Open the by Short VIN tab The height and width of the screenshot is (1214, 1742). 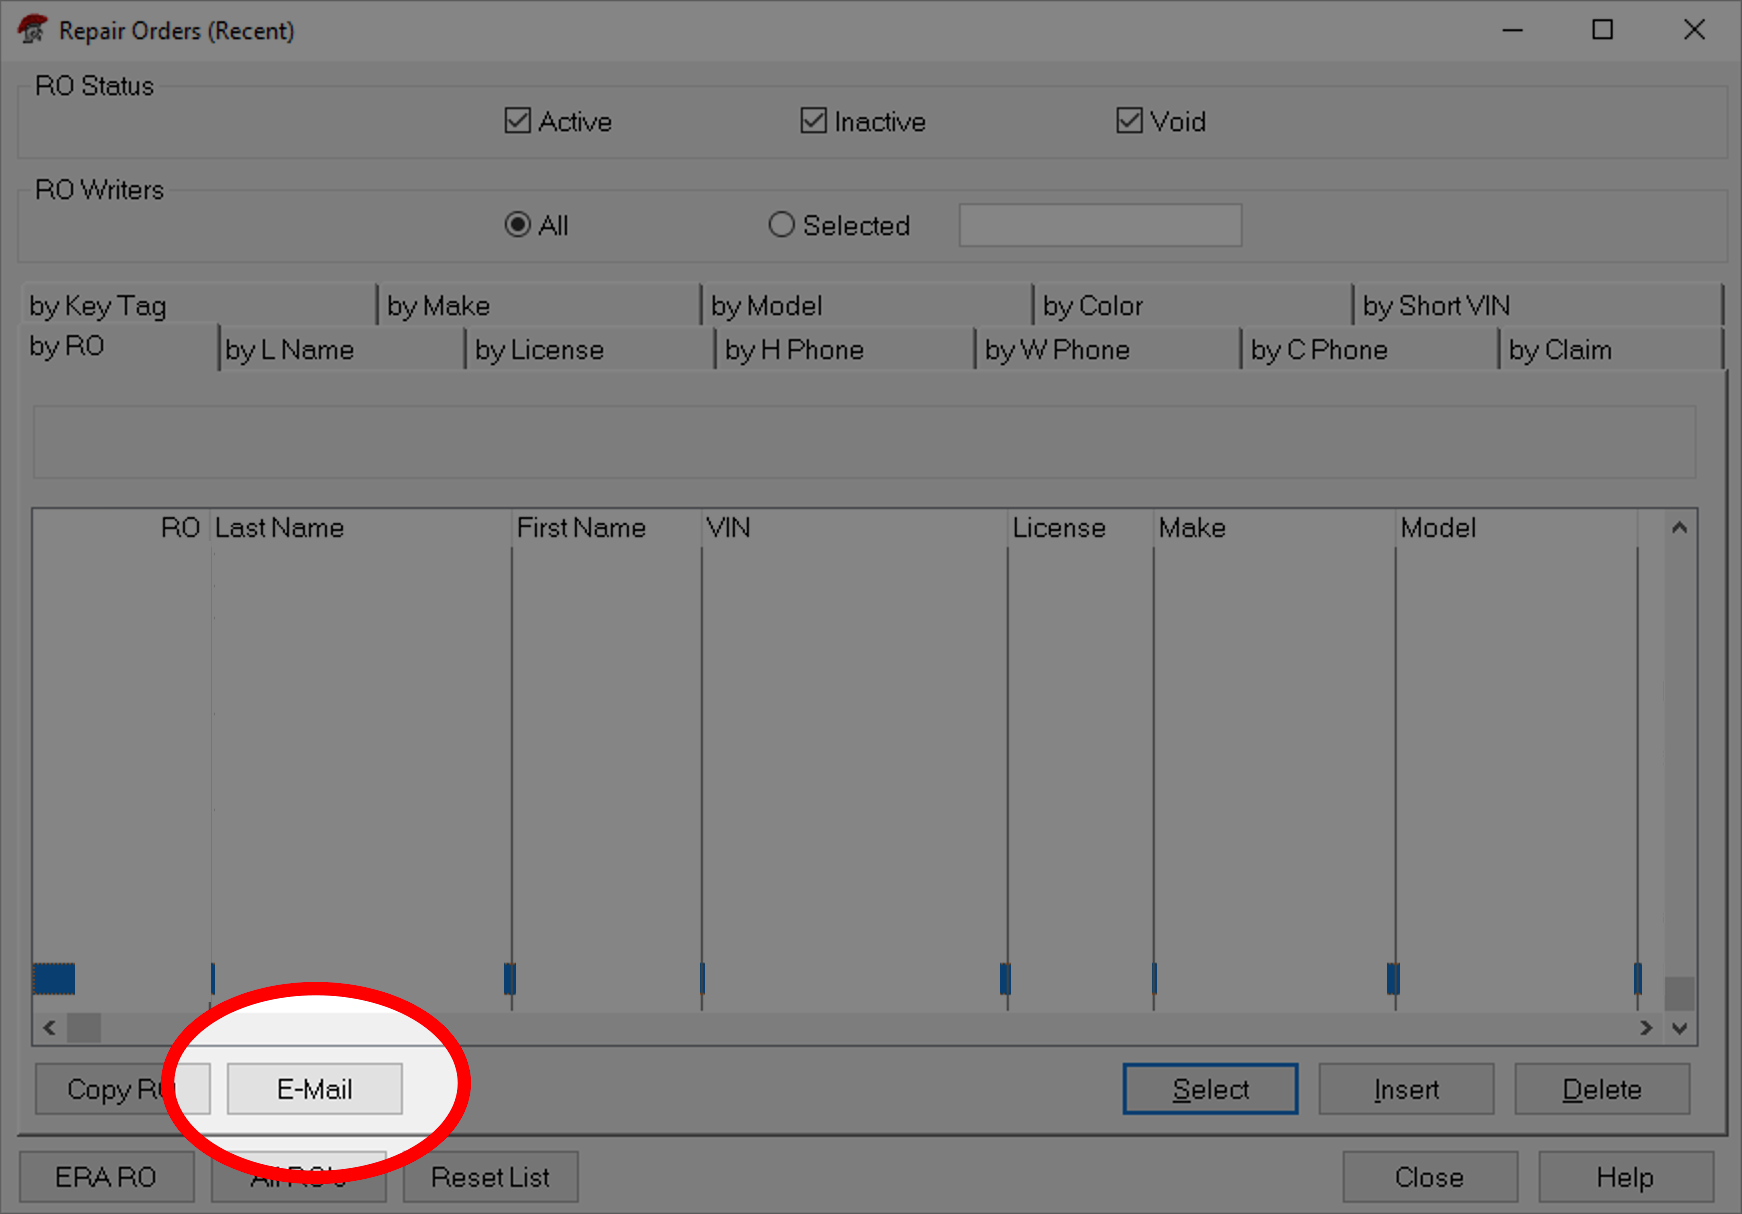coord(1436,306)
